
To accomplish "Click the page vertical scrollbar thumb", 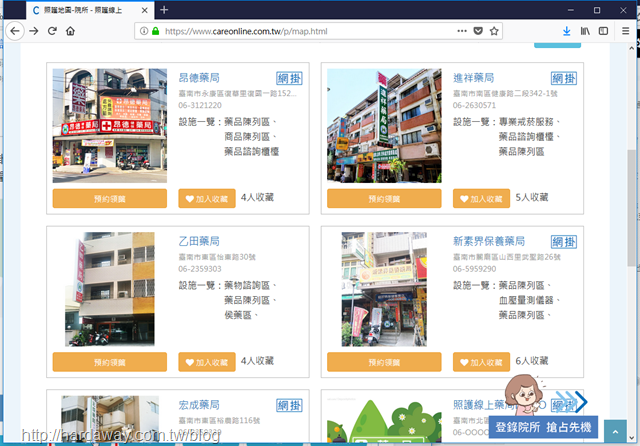I will point(631,208).
